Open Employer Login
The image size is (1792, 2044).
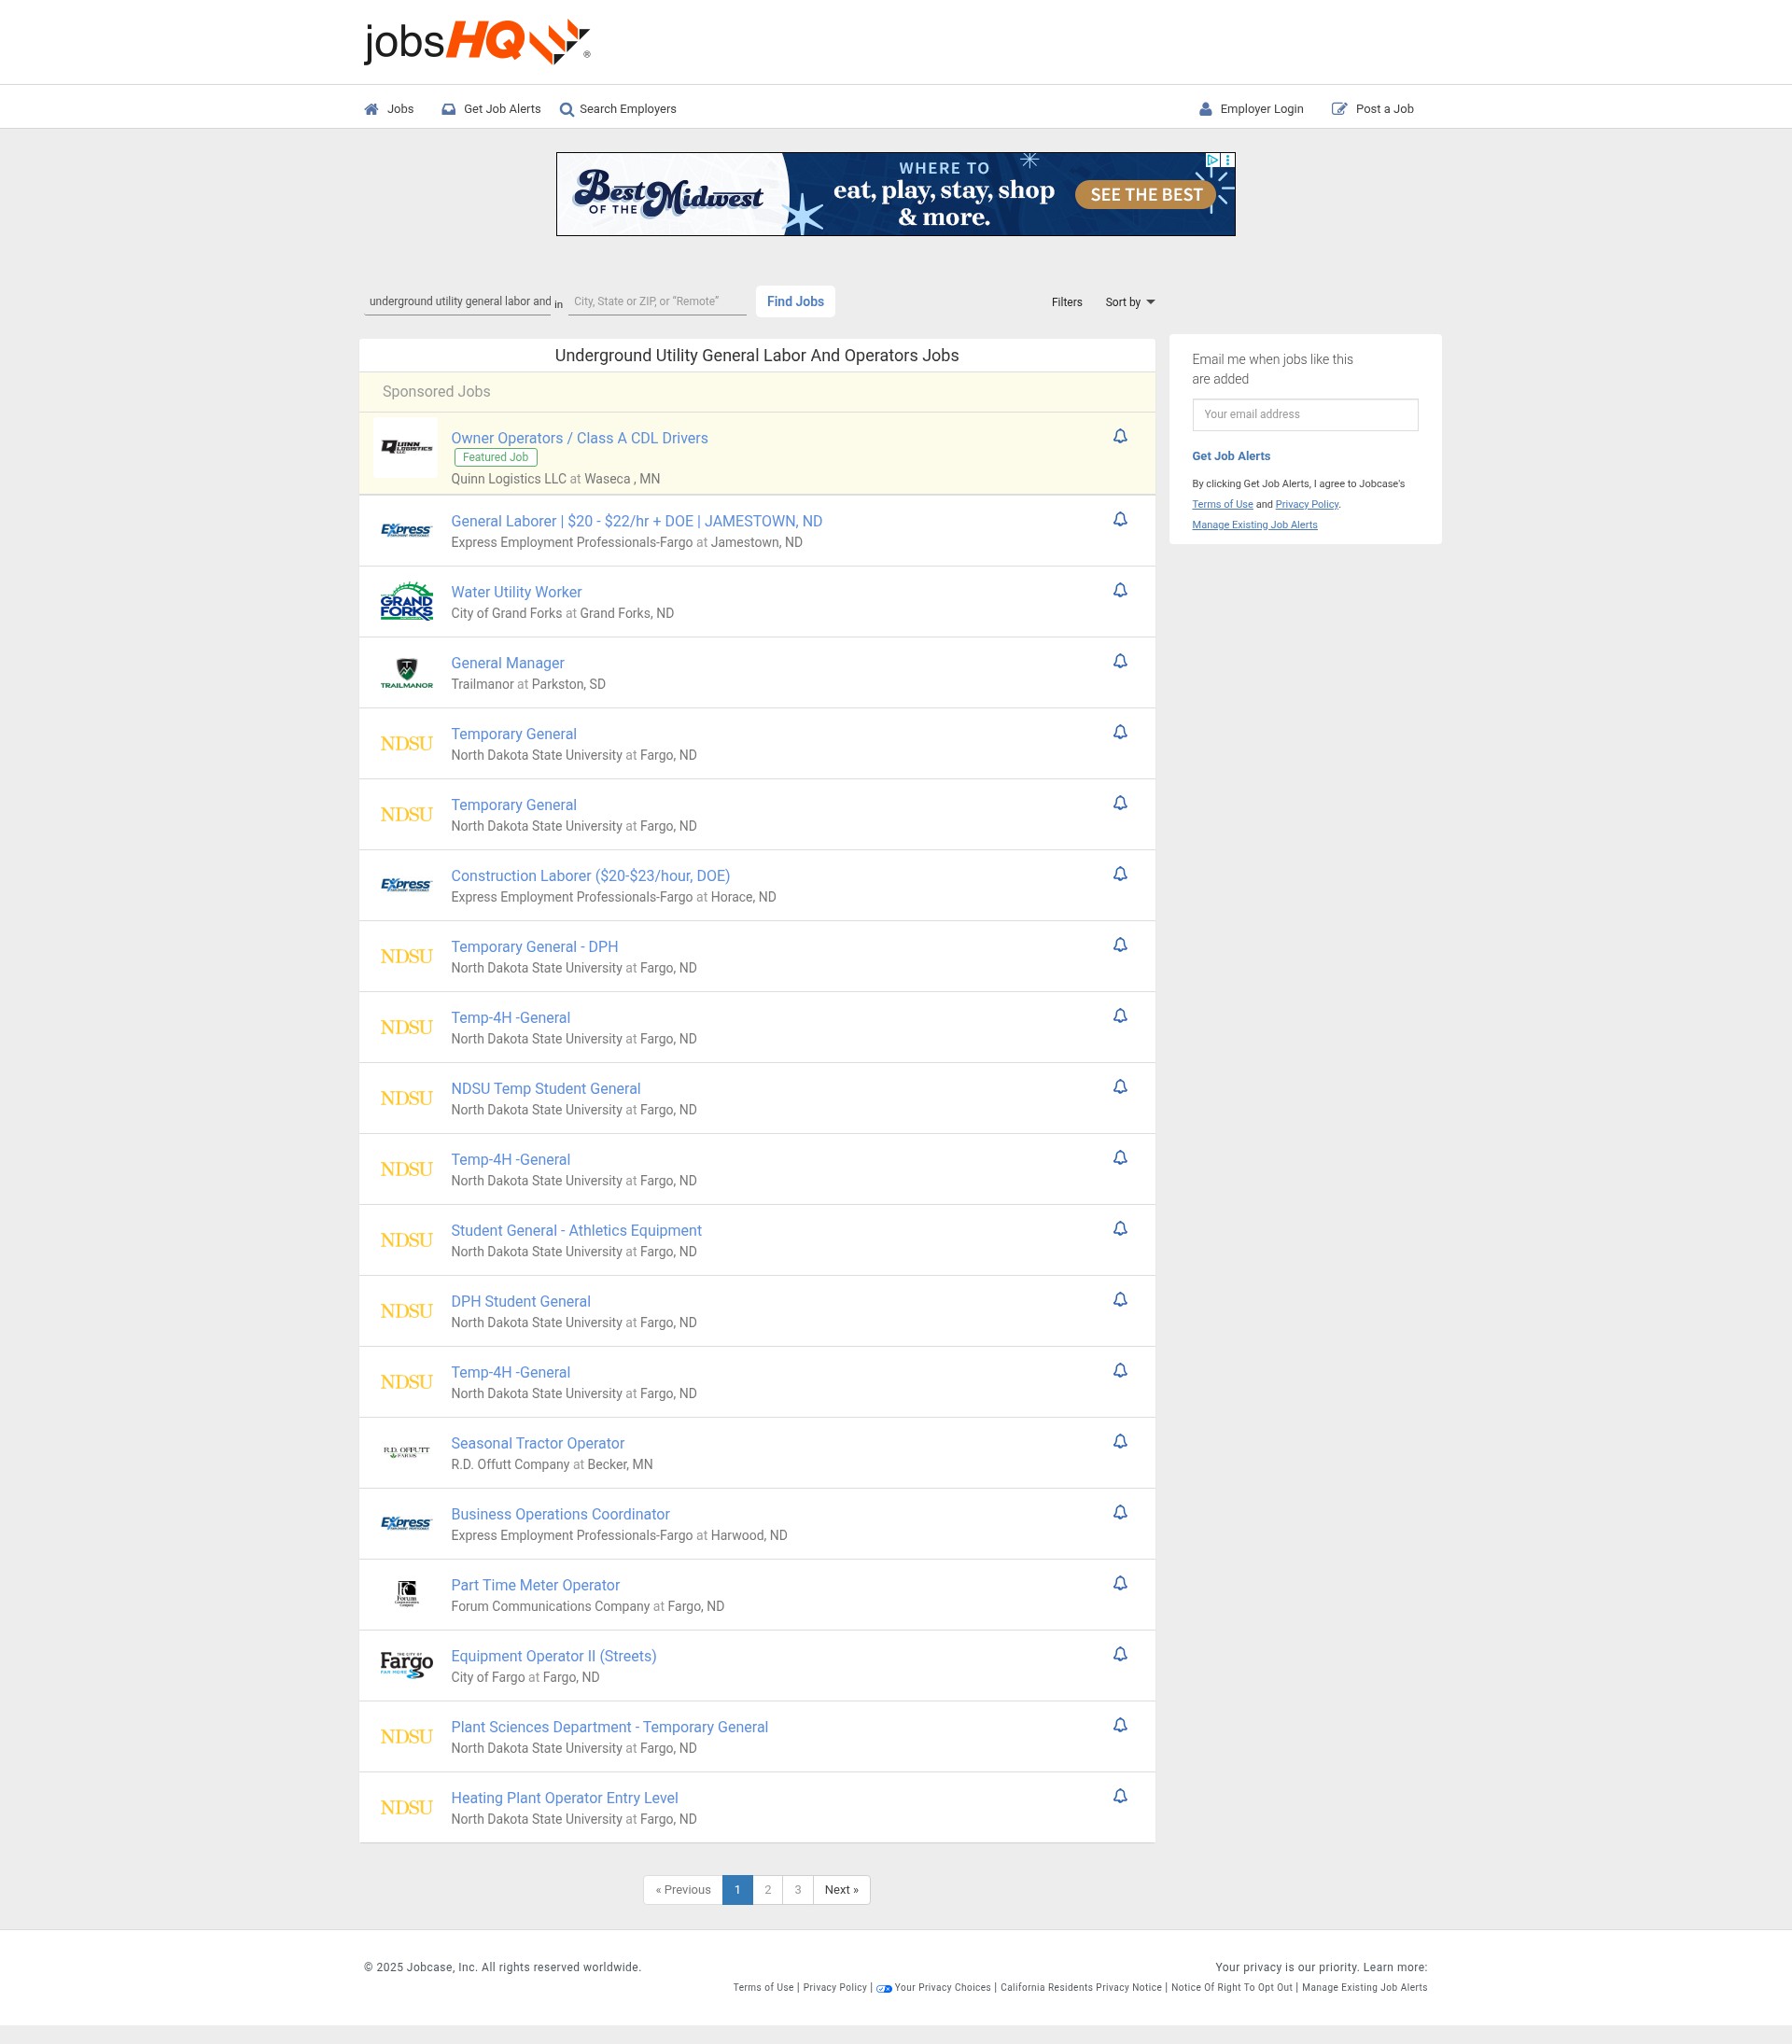pos(1251,109)
